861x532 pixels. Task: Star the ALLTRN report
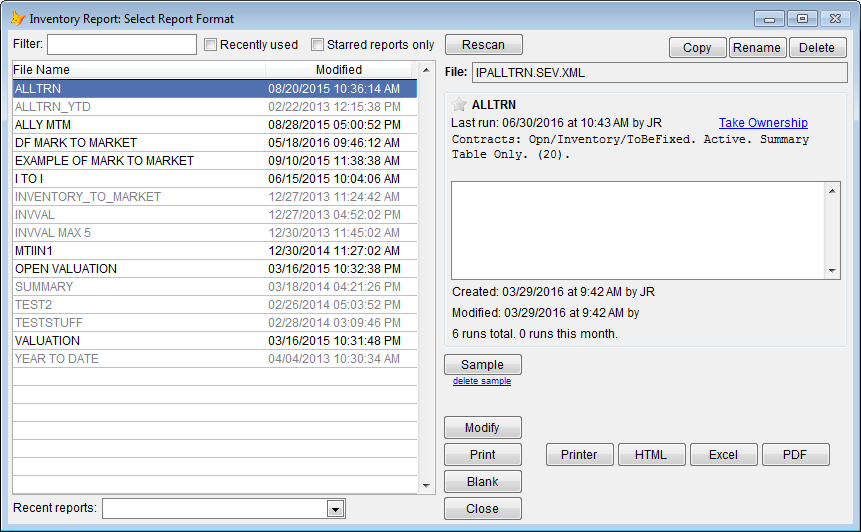pyautogui.click(x=459, y=104)
